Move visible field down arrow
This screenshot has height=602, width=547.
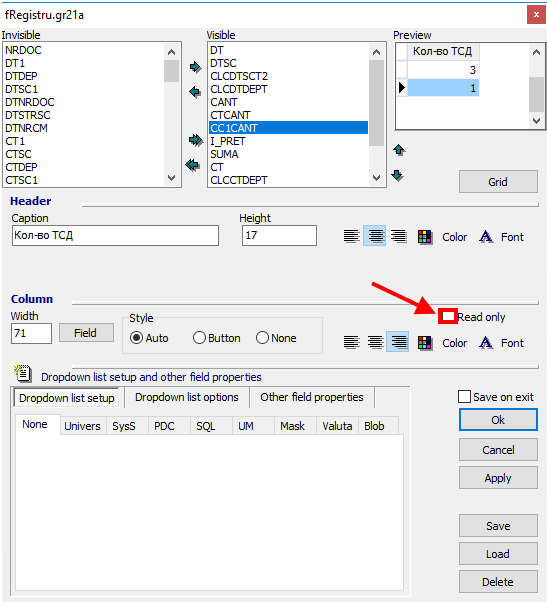[x=397, y=176]
